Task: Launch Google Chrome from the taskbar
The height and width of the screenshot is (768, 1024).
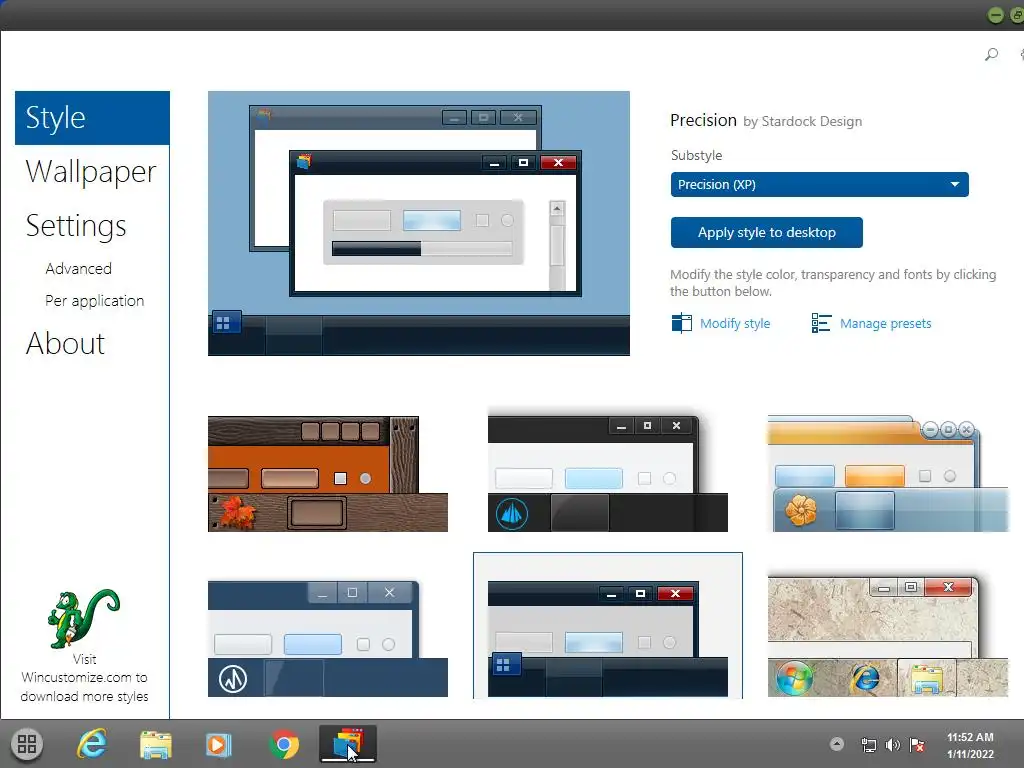Action: click(284, 744)
